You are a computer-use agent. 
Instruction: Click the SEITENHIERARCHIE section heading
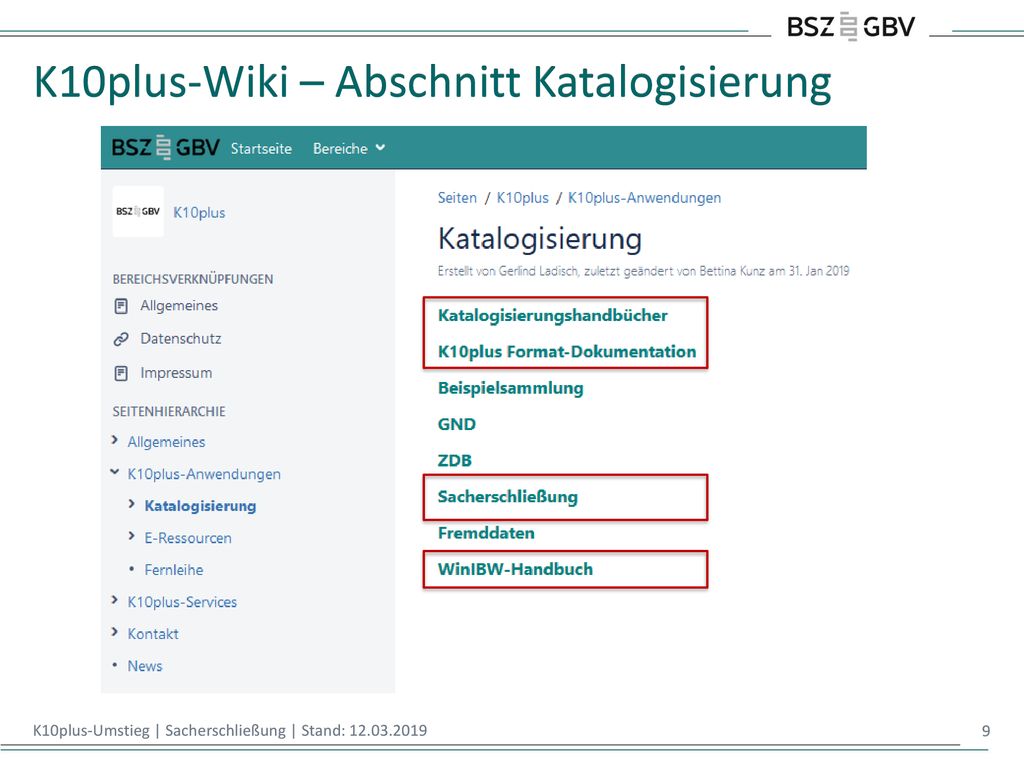(x=169, y=412)
